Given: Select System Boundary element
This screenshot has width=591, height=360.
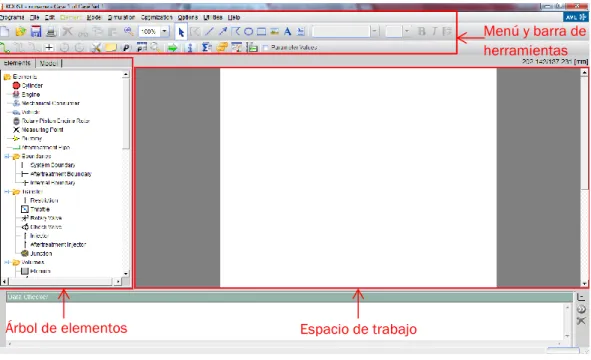Looking at the screenshot, I should click(x=52, y=165).
